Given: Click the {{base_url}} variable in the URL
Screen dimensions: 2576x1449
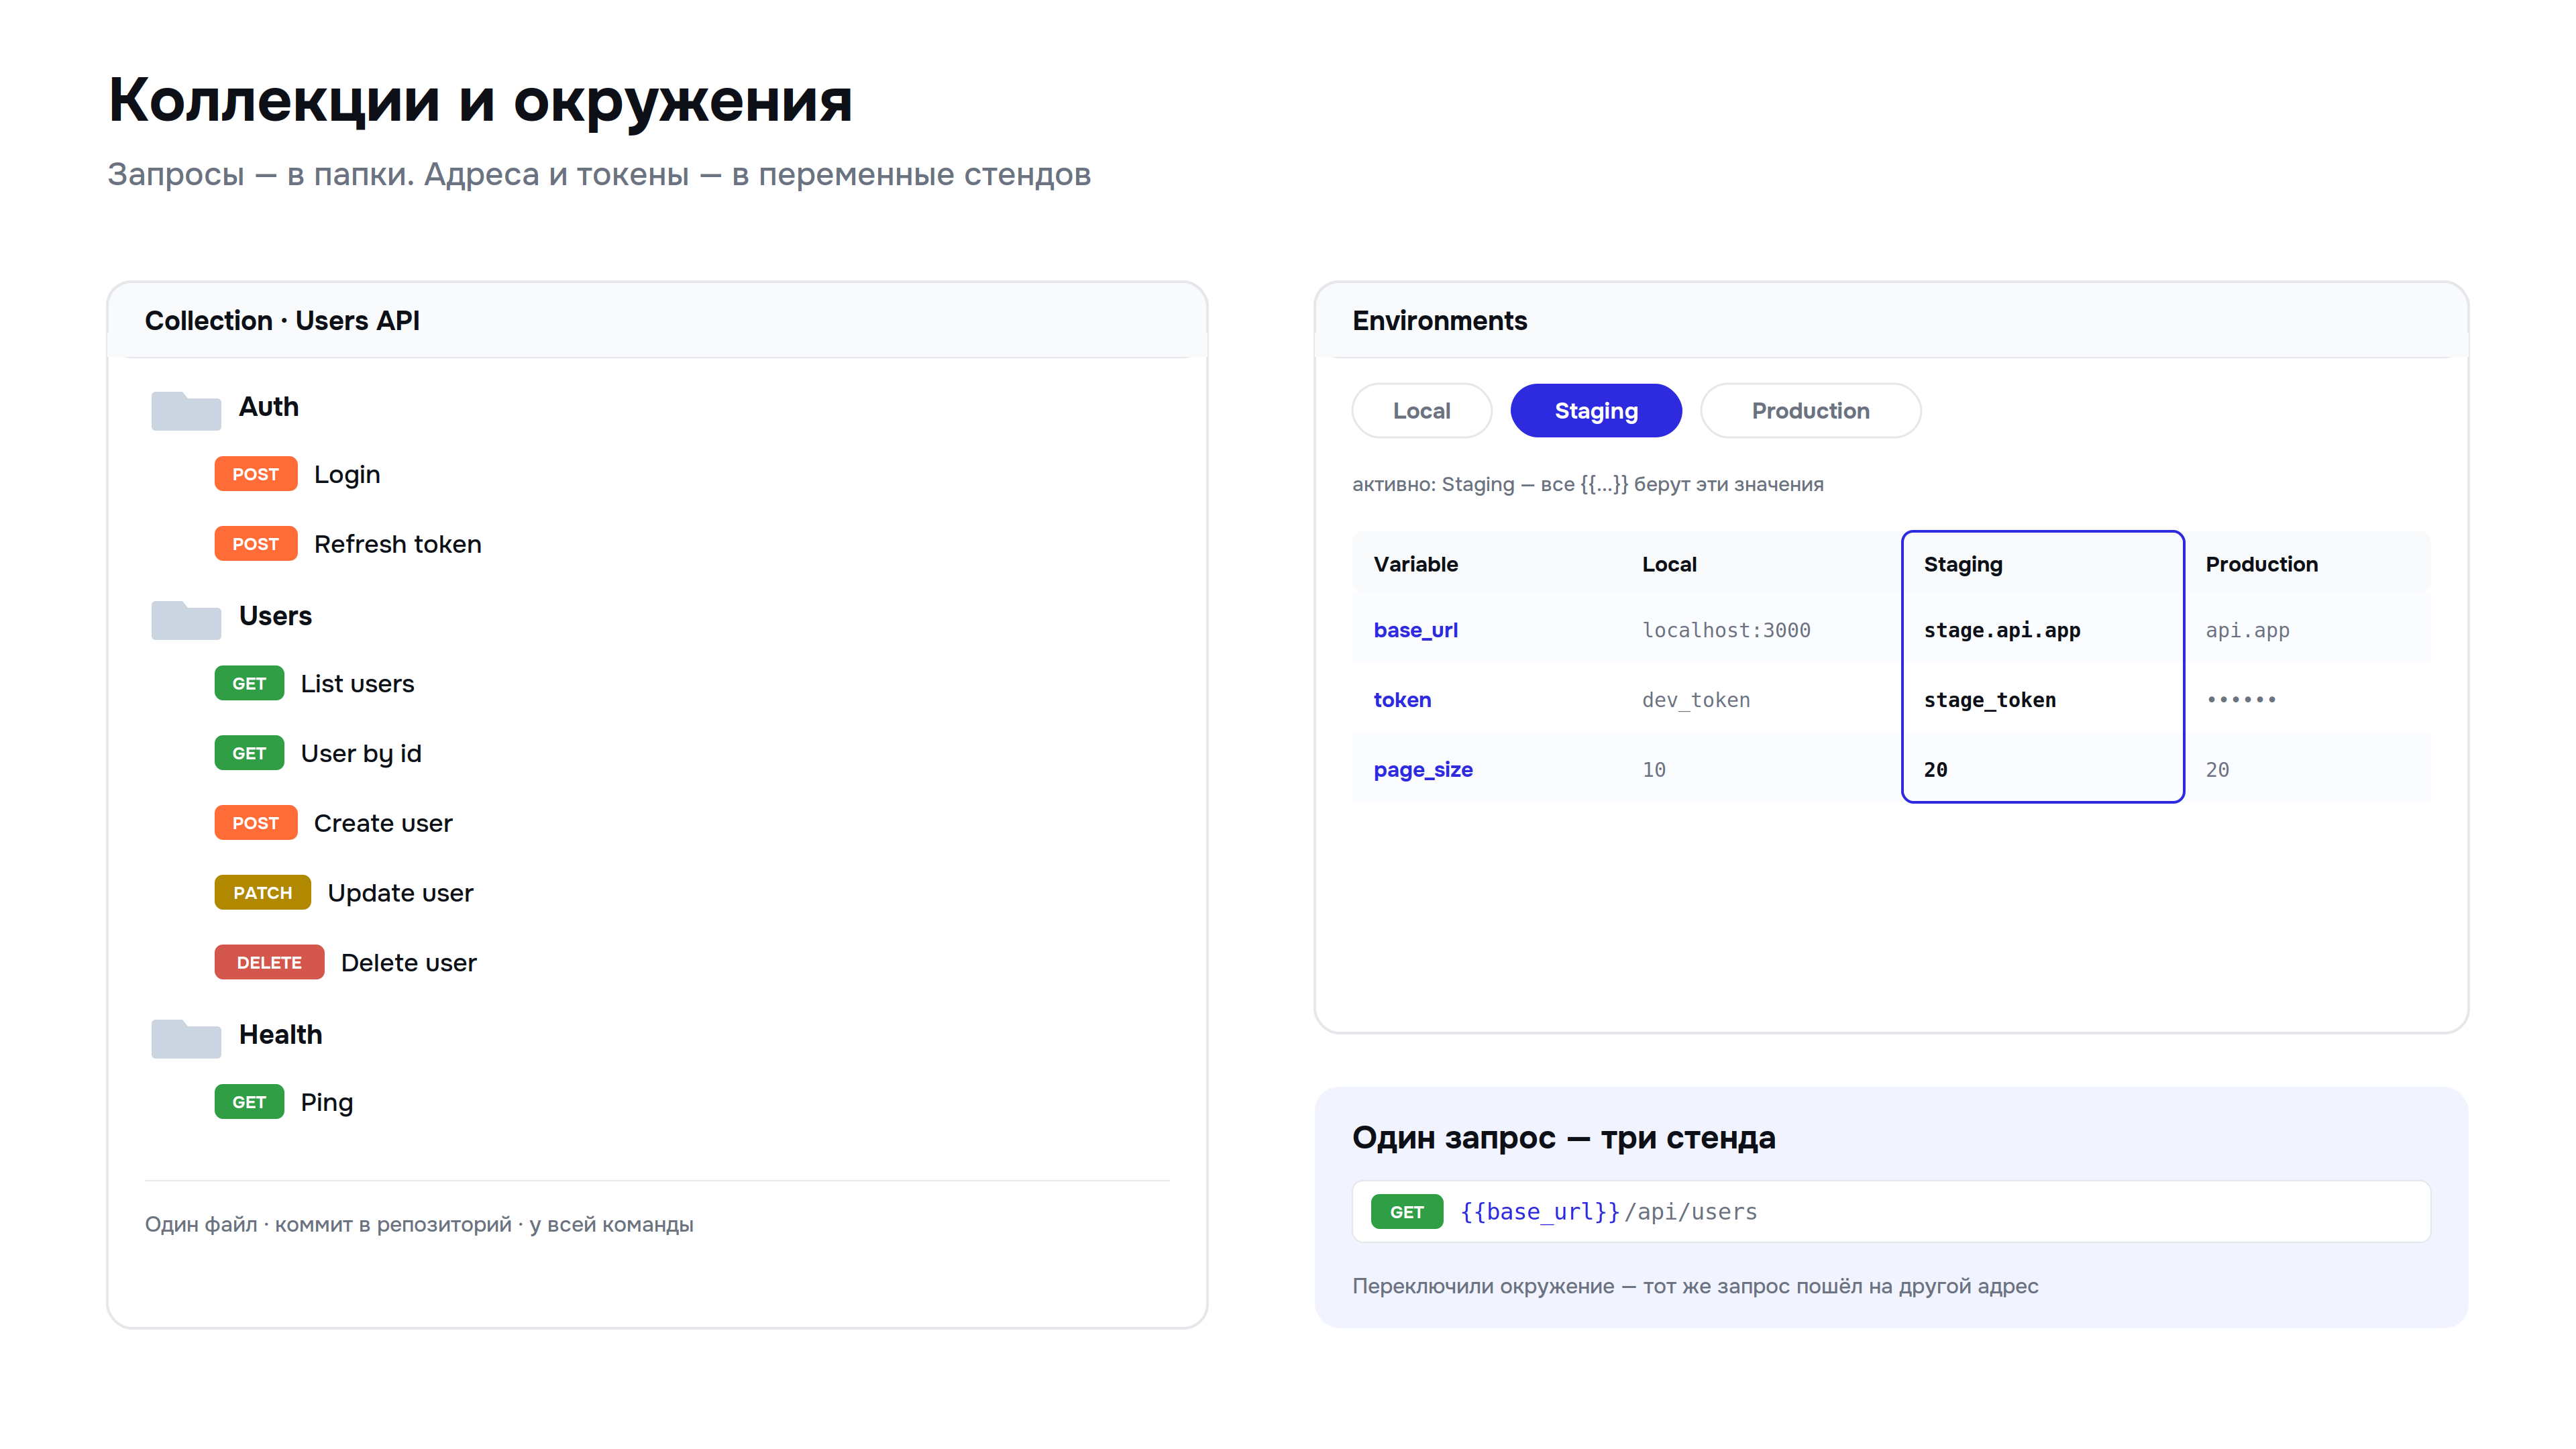Looking at the screenshot, I should [1540, 1212].
